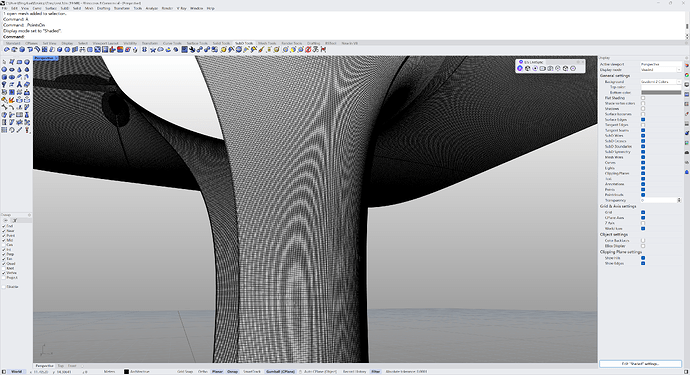690x375 pixels.
Task: Click last icon in floating display toolbar
Action: pos(573,68)
